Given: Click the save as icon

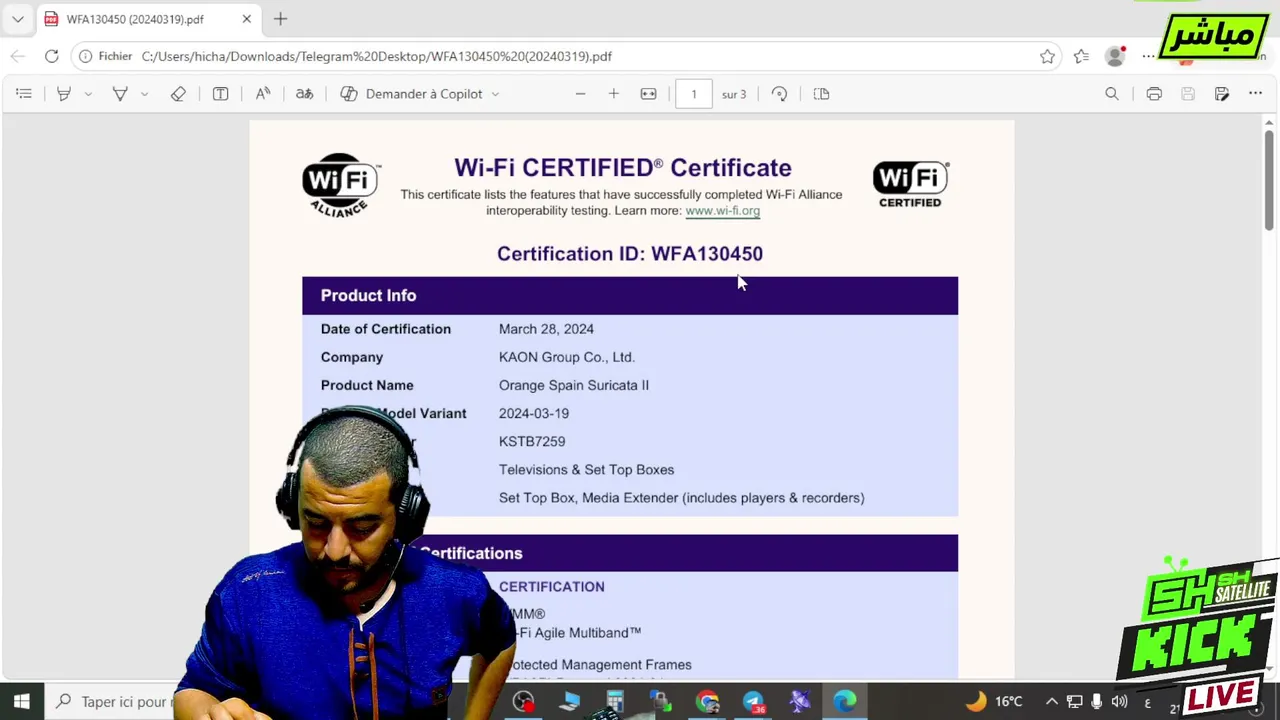Looking at the screenshot, I should (1222, 94).
